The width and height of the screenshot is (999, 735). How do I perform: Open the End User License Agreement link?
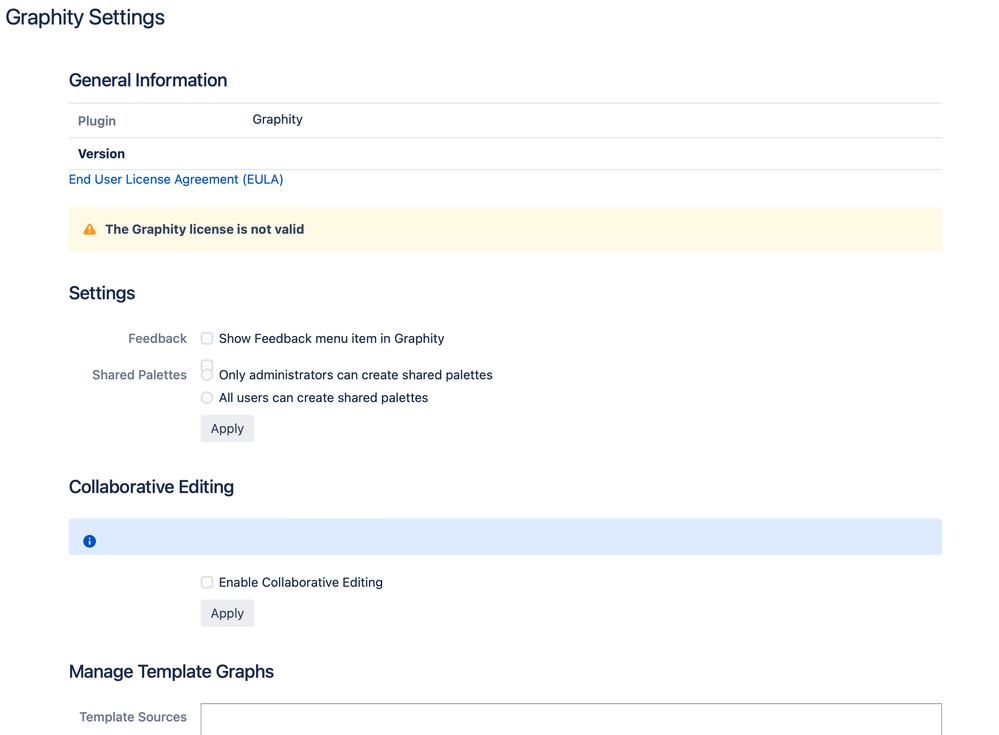click(x=176, y=180)
